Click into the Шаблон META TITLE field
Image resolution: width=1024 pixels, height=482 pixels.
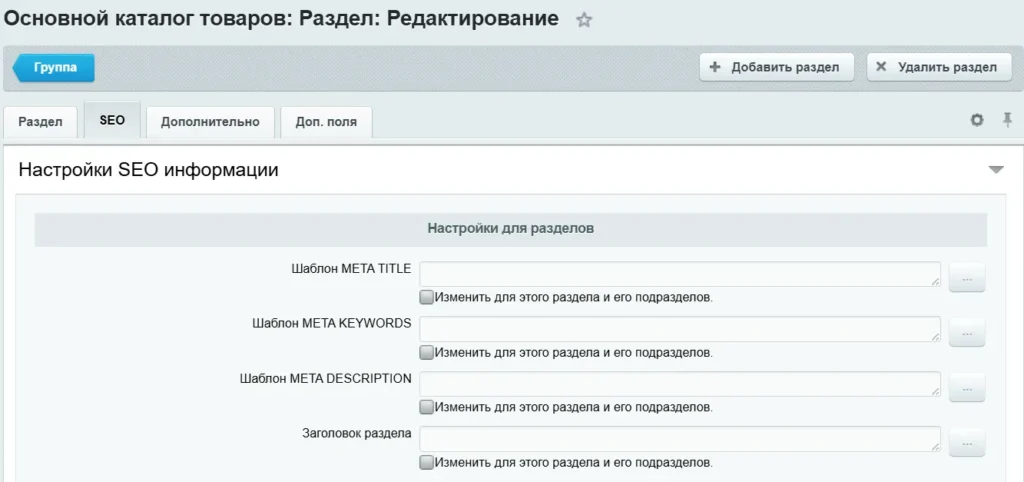[x=680, y=274]
